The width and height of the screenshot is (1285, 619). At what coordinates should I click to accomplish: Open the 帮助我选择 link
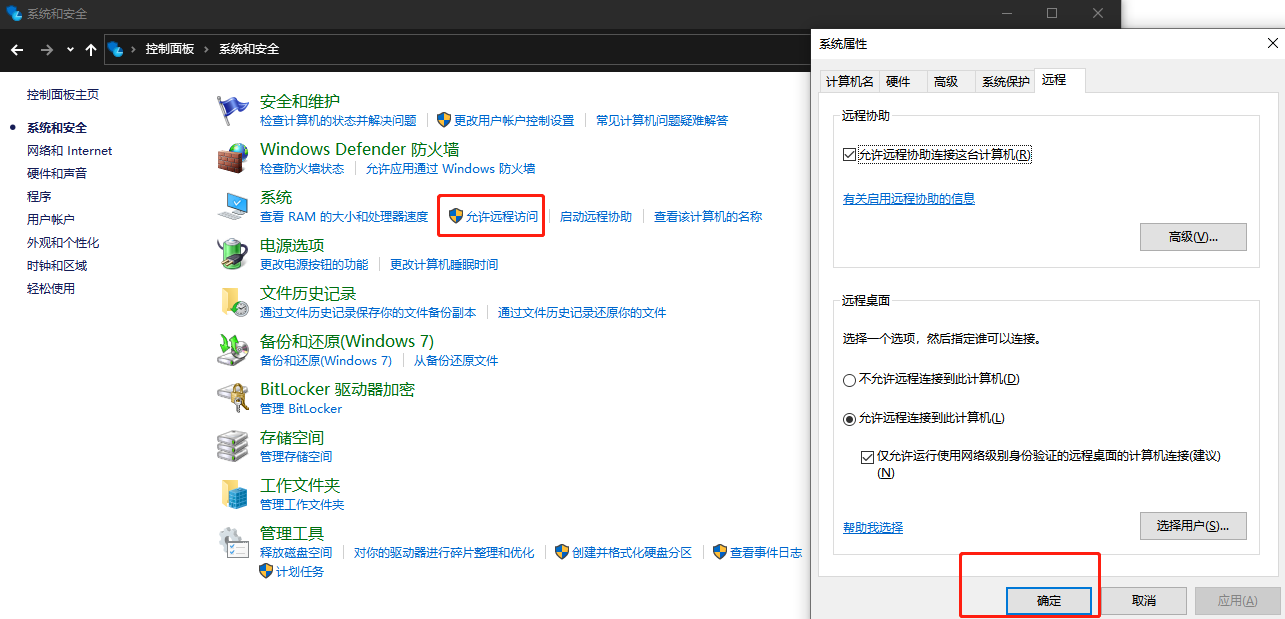[x=873, y=528]
